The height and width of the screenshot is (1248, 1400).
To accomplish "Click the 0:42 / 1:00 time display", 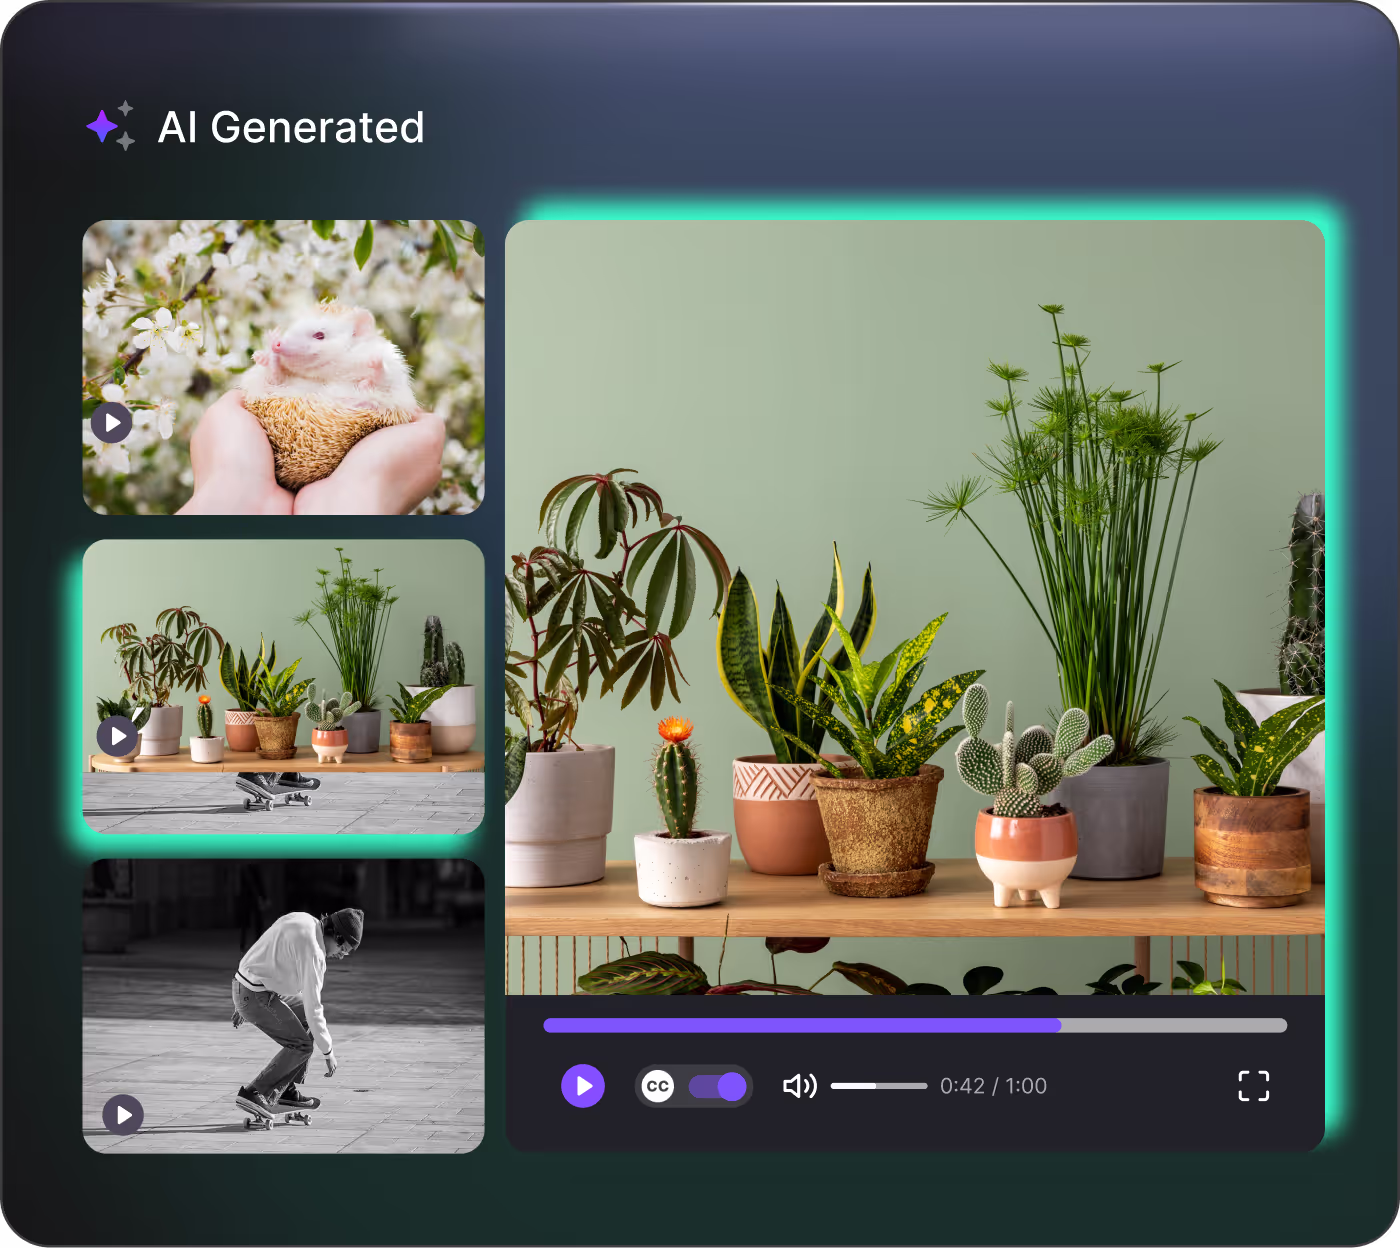I will (993, 1086).
